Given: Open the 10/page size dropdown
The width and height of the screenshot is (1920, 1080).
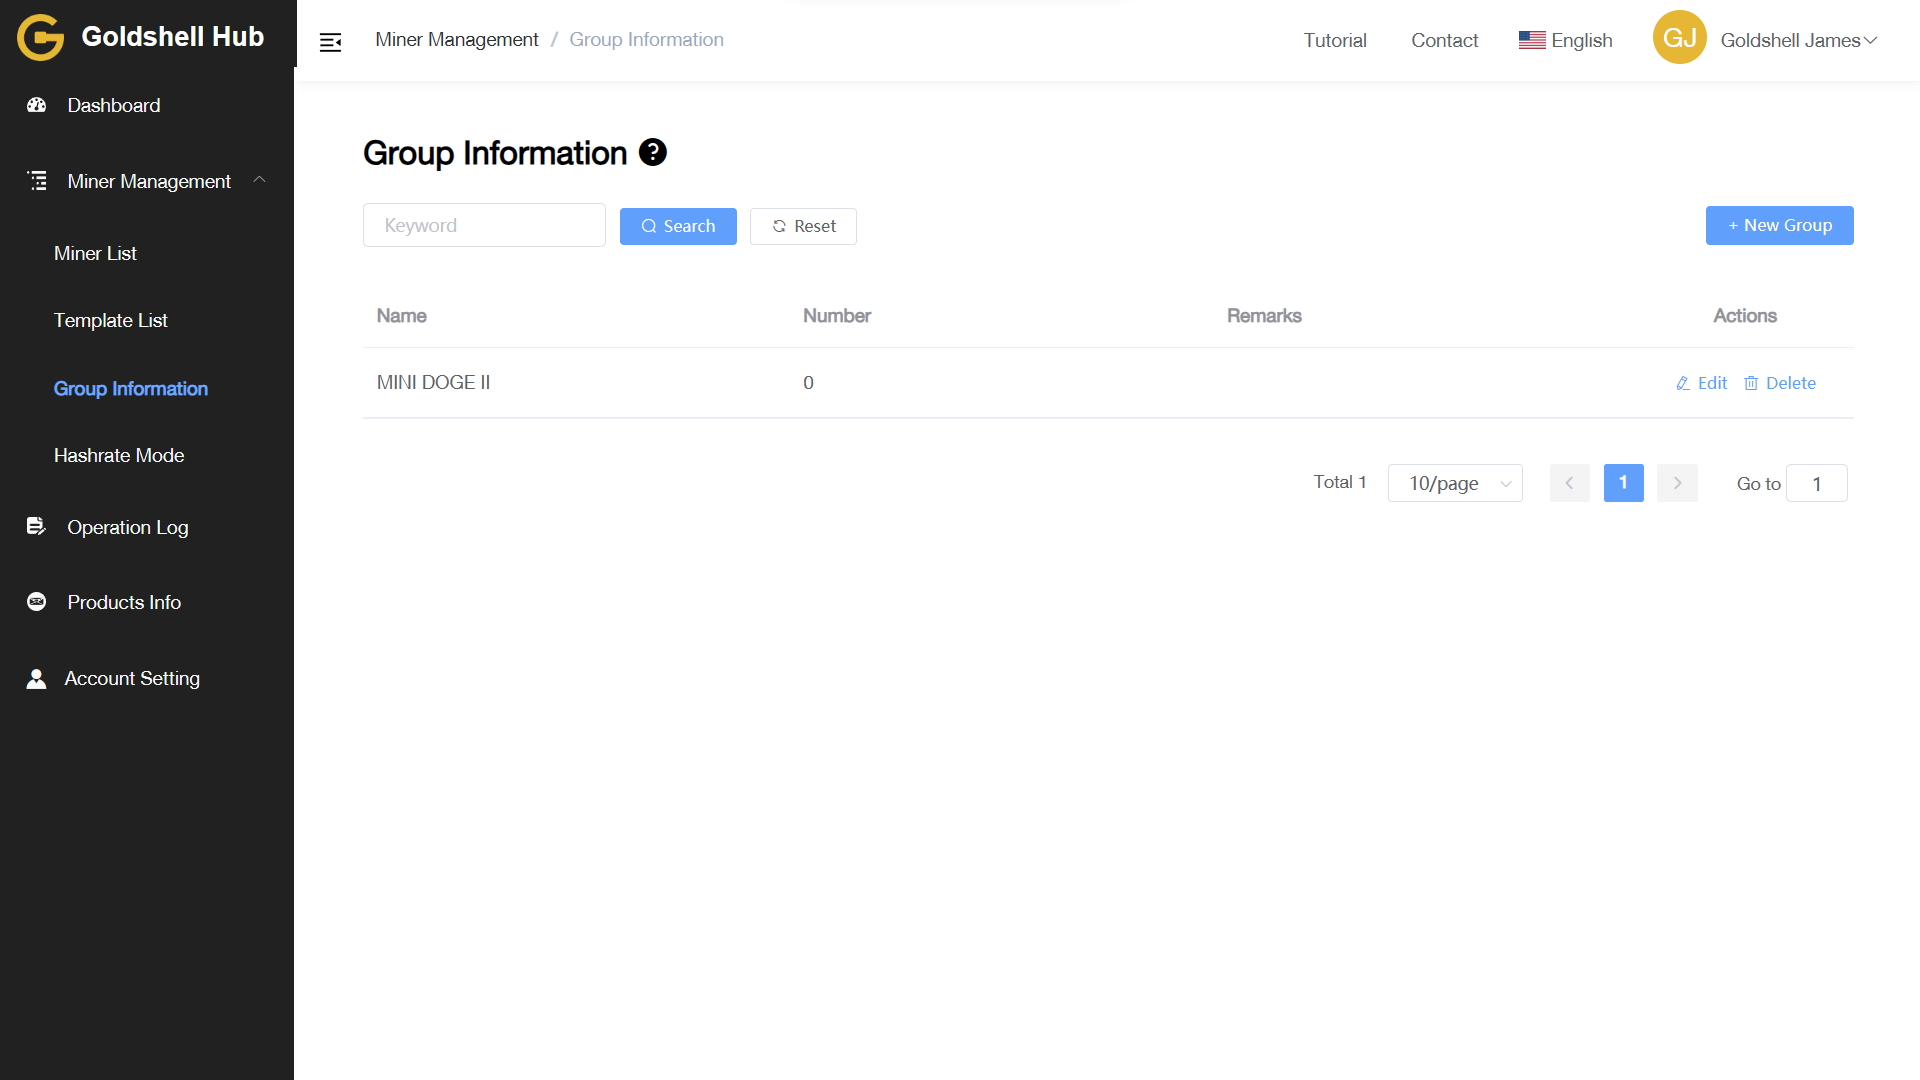Looking at the screenshot, I should tap(1455, 483).
